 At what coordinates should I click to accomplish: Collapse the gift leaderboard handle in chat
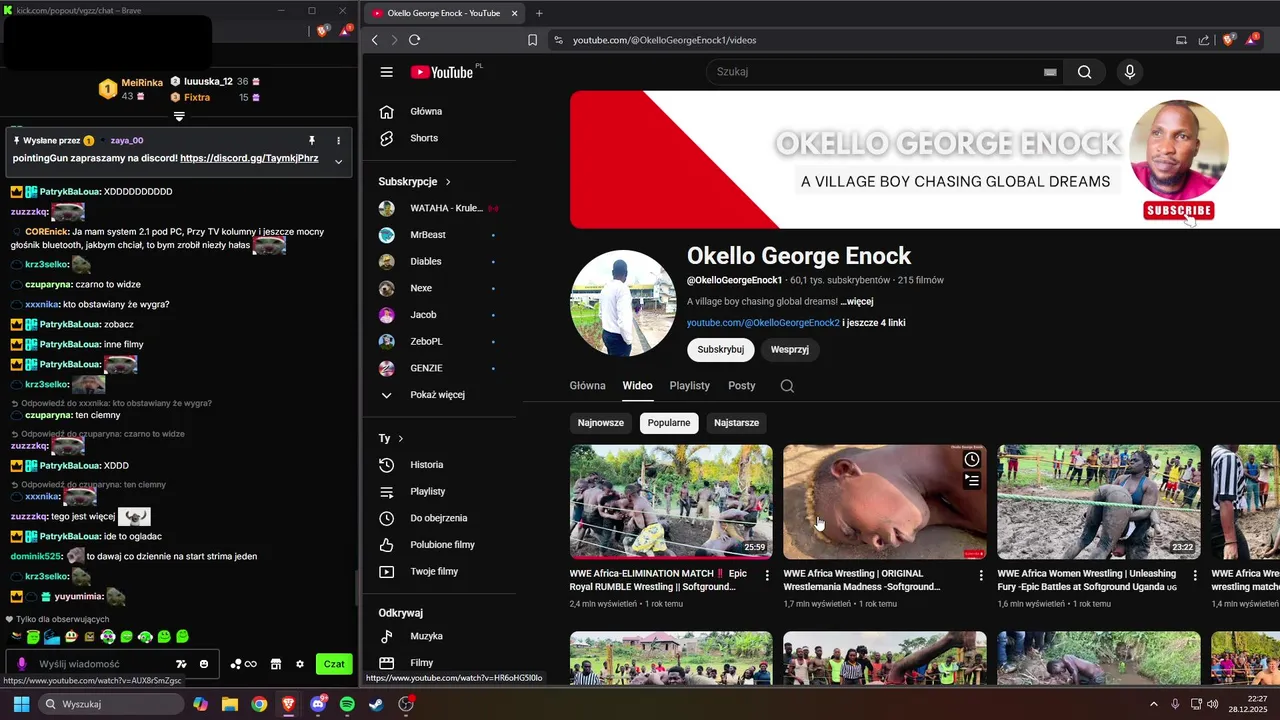point(179,117)
